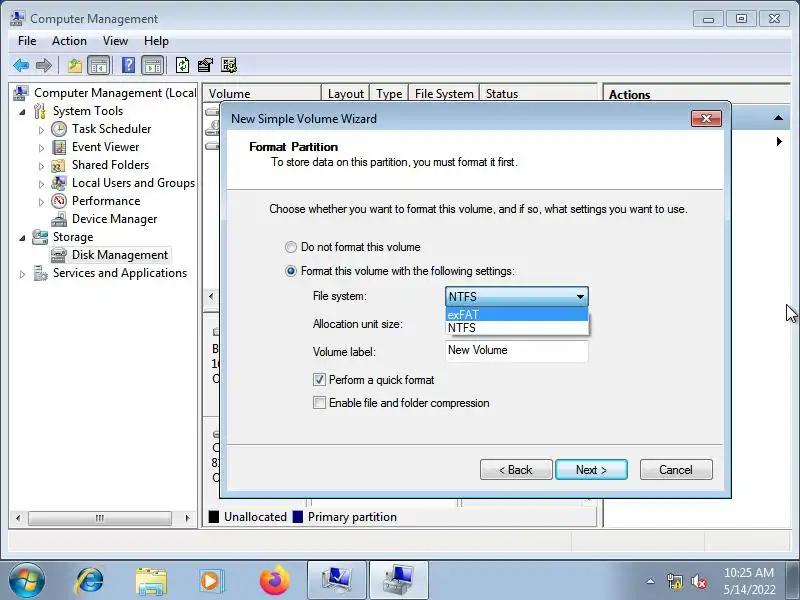Choose exFAT from file system list
Screen dimensions: 800x600
517,314
